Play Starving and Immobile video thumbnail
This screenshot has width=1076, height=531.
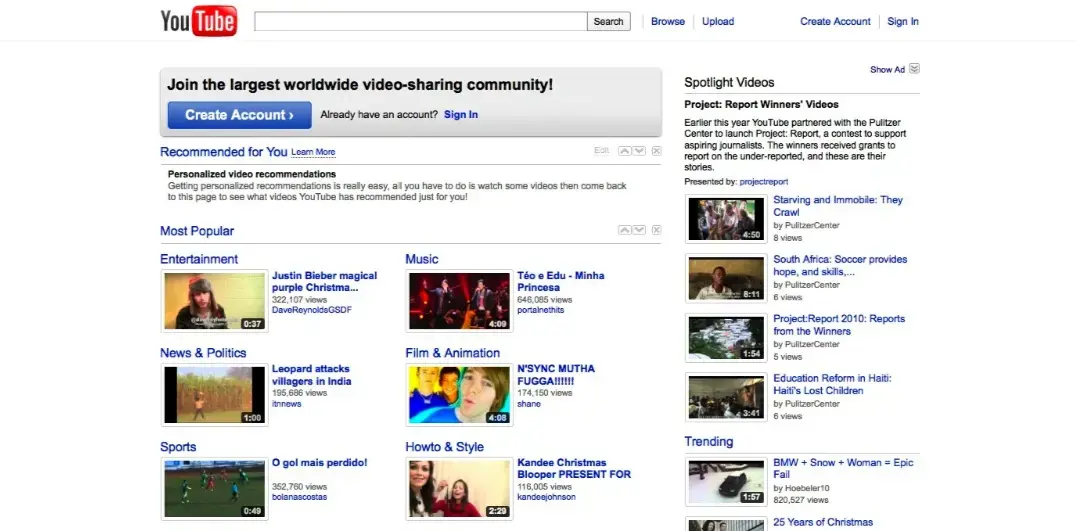(726, 219)
